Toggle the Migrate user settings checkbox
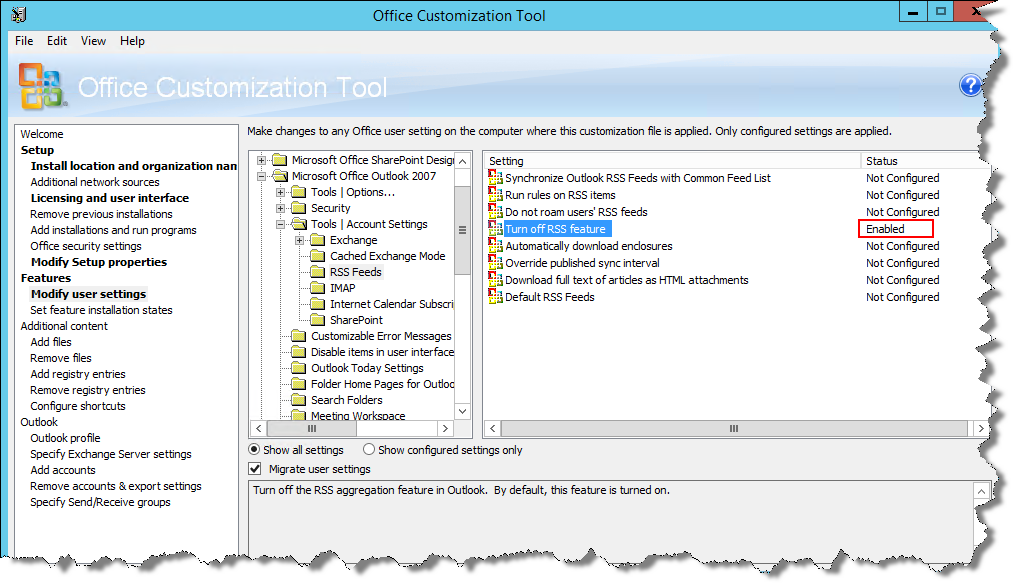The width and height of the screenshot is (1013, 583). pyautogui.click(x=255, y=469)
